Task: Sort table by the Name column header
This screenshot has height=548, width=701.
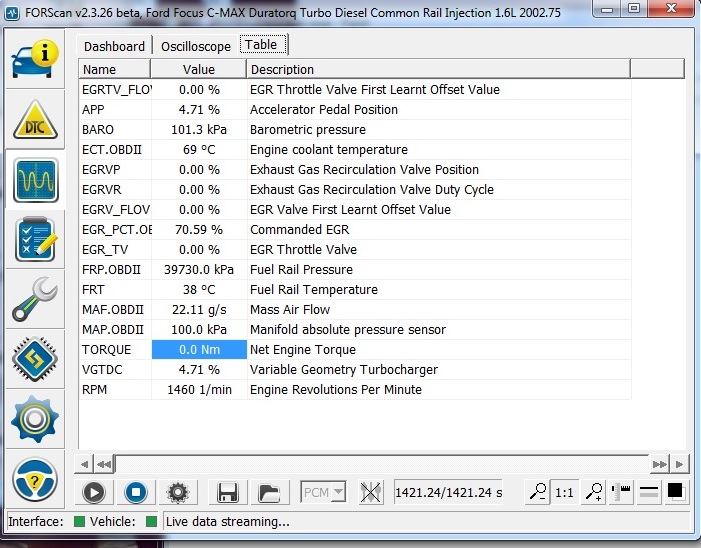Action: pyautogui.click(x=114, y=70)
